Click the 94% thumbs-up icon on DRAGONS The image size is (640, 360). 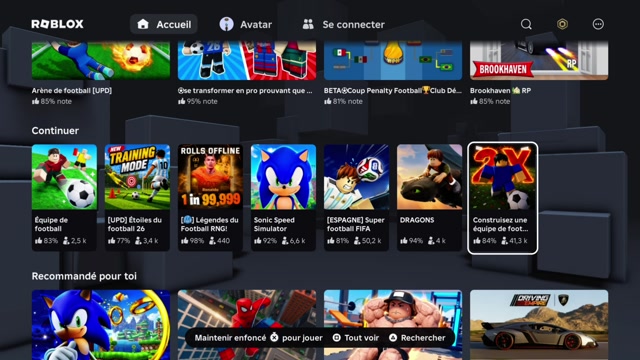tap(404, 241)
